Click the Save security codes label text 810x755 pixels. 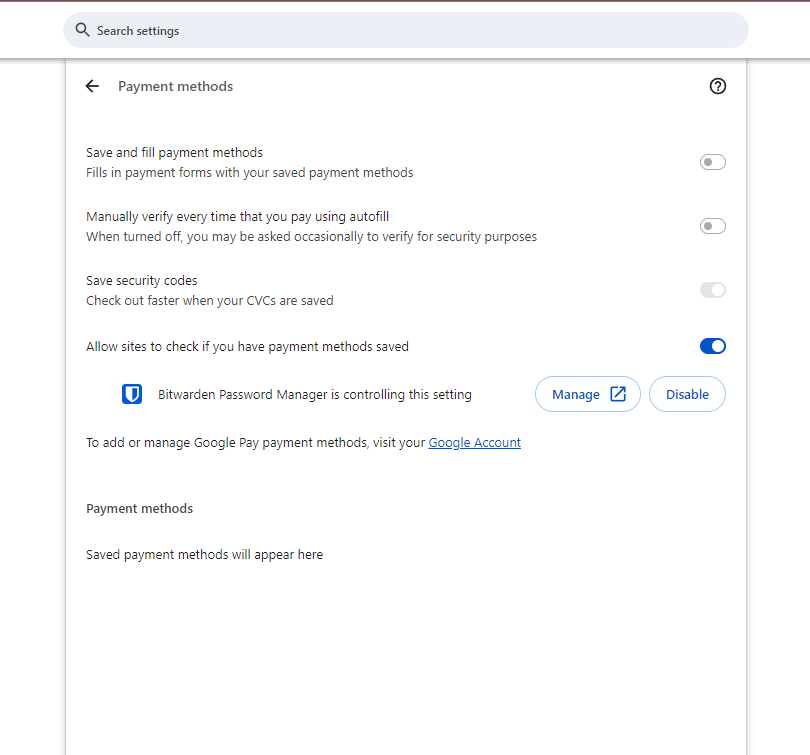pyautogui.click(x=142, y=280)
